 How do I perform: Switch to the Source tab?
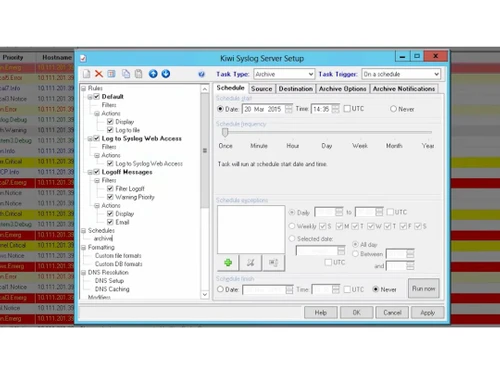point(262,89)
